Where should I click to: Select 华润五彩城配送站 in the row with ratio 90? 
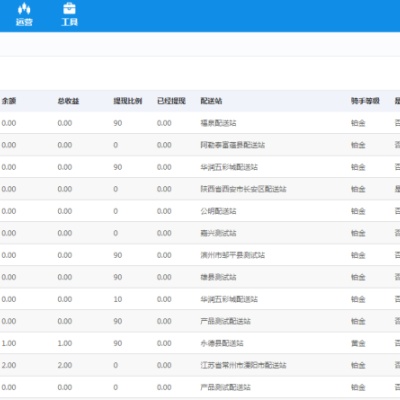click(x=229, y=167)
